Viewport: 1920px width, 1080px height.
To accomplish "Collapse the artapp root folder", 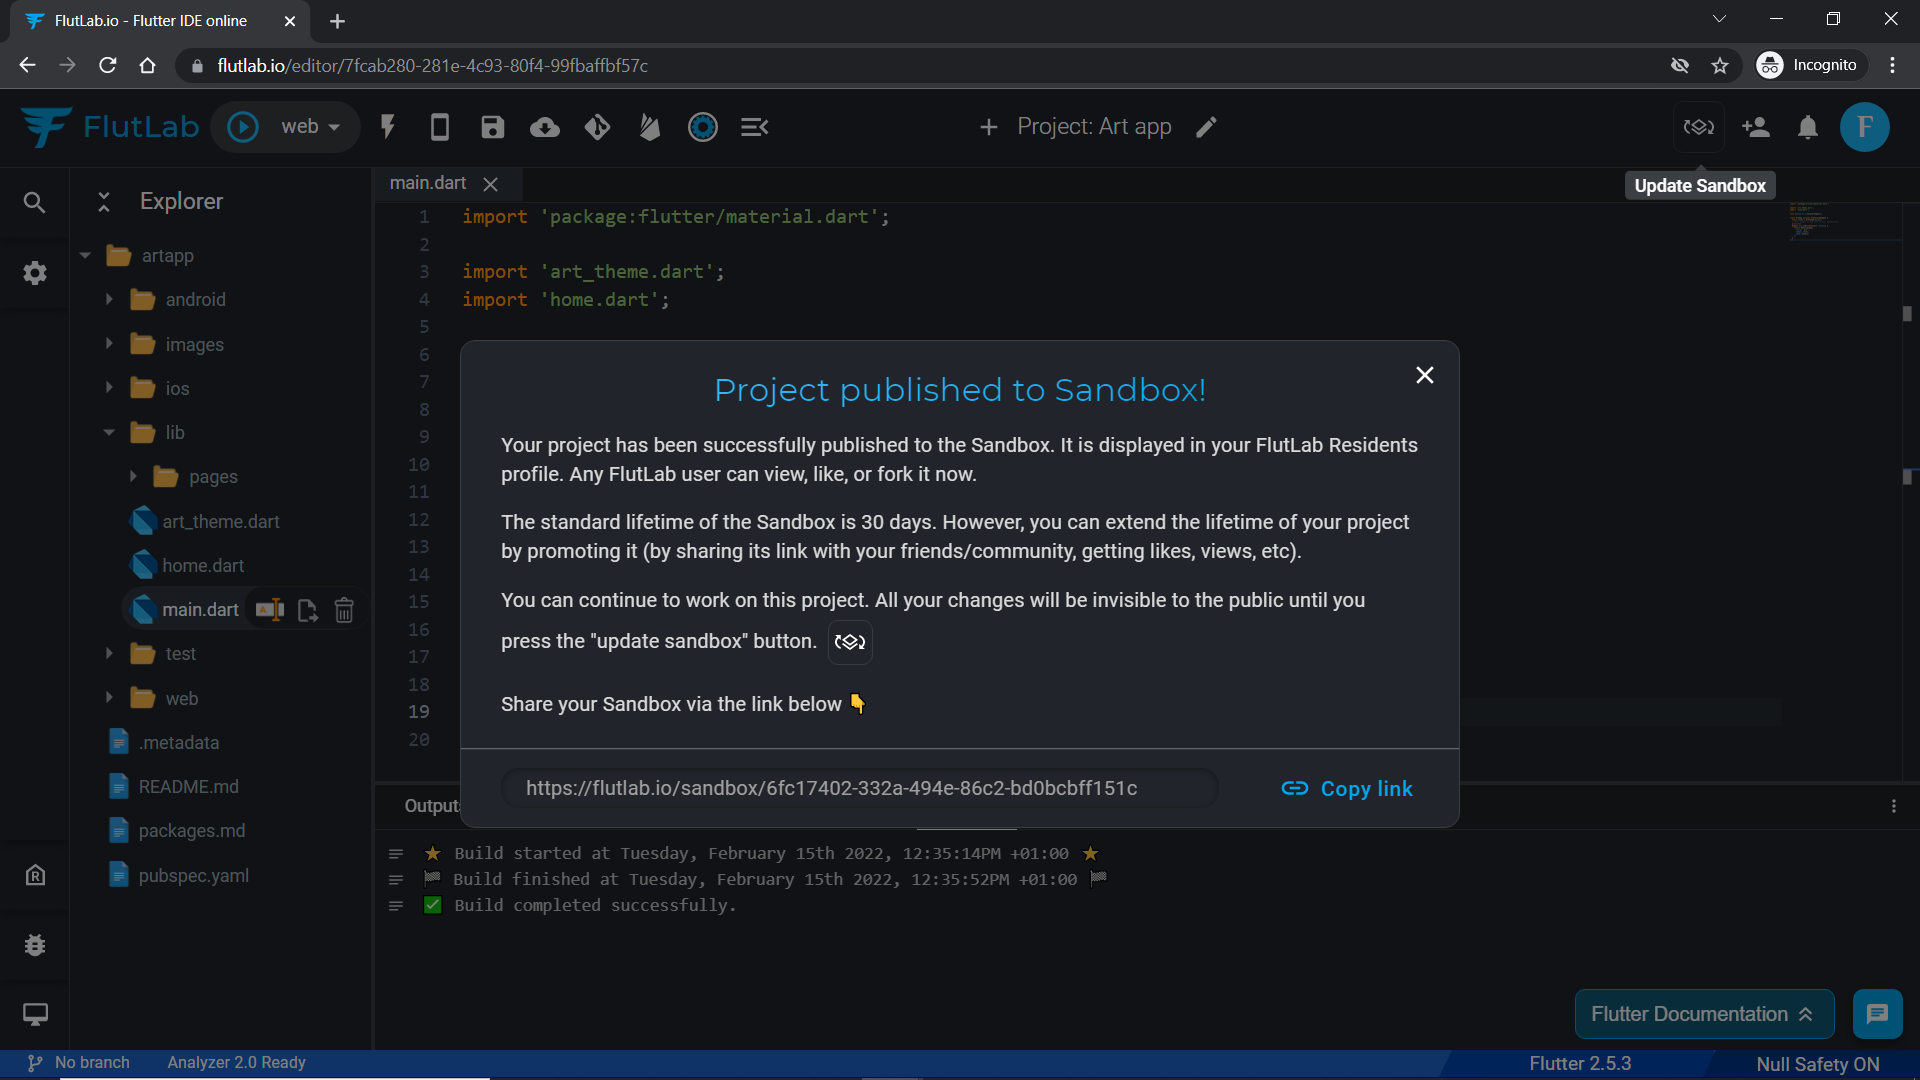I will (86, 256).
